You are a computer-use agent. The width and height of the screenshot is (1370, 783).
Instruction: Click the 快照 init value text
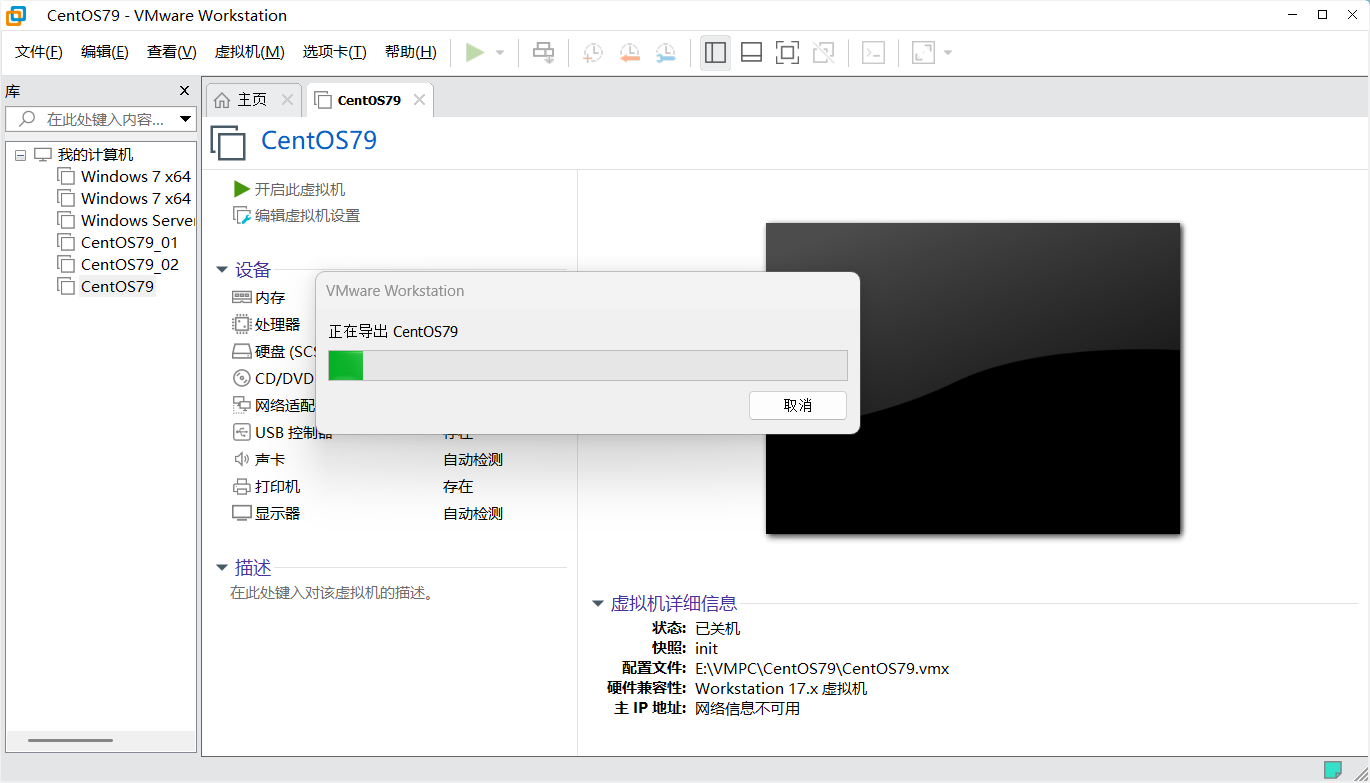tap(706, 648)
